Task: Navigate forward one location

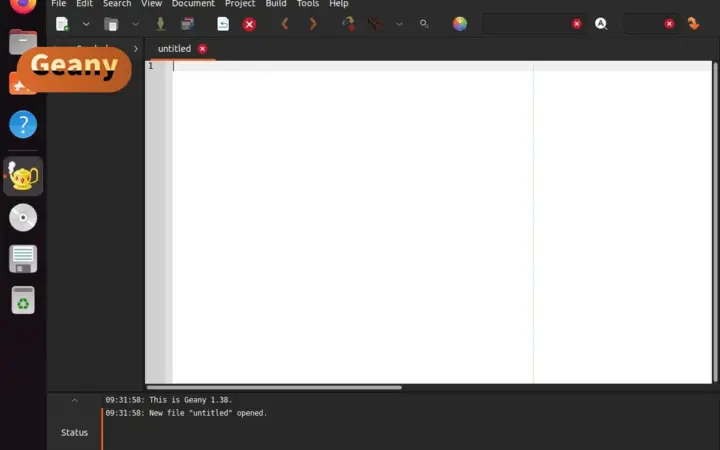Action: (313, 24)
